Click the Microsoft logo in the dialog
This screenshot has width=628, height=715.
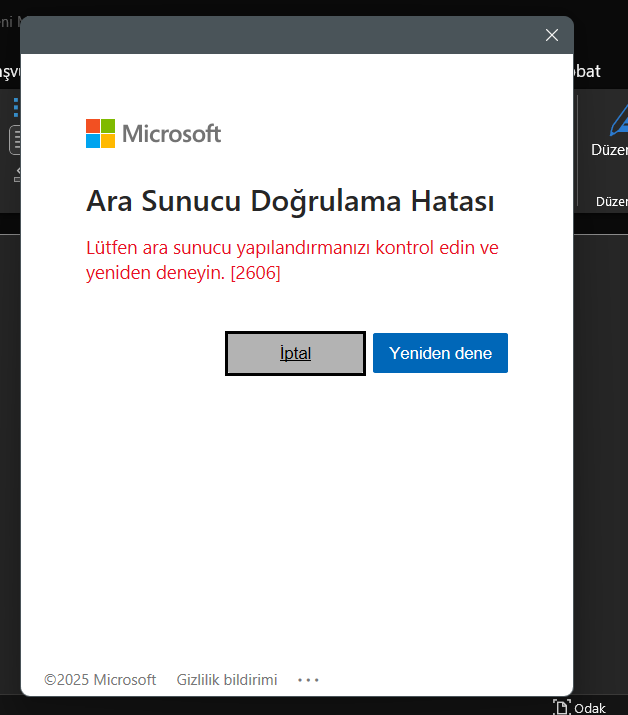click(153, 134)
